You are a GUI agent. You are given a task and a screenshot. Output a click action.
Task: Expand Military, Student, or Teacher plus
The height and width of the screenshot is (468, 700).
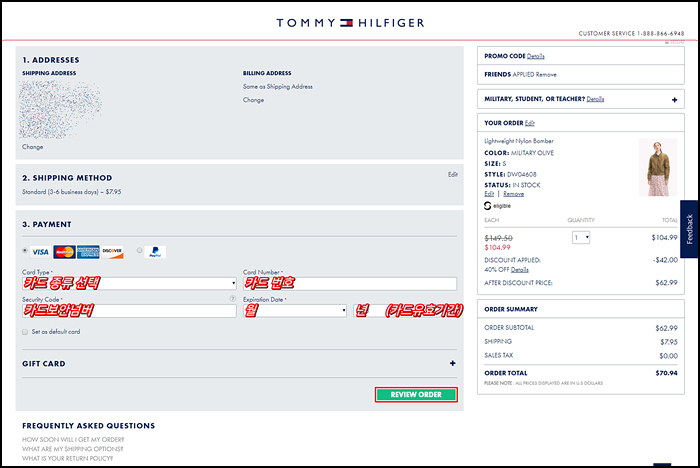pyautogui.click(x=675, y=100)
